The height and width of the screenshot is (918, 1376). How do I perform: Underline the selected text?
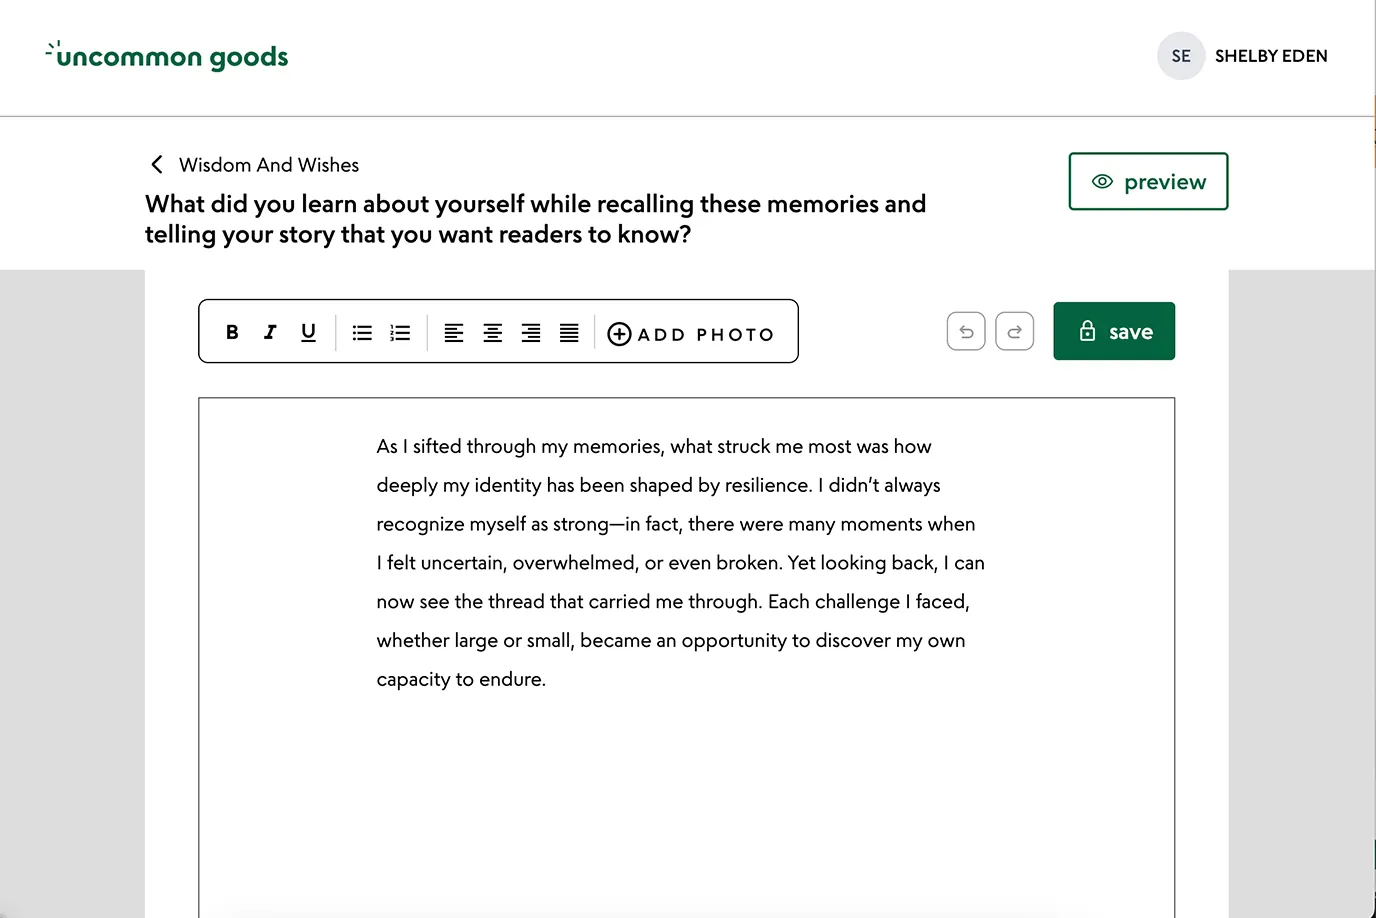(308, 332)
